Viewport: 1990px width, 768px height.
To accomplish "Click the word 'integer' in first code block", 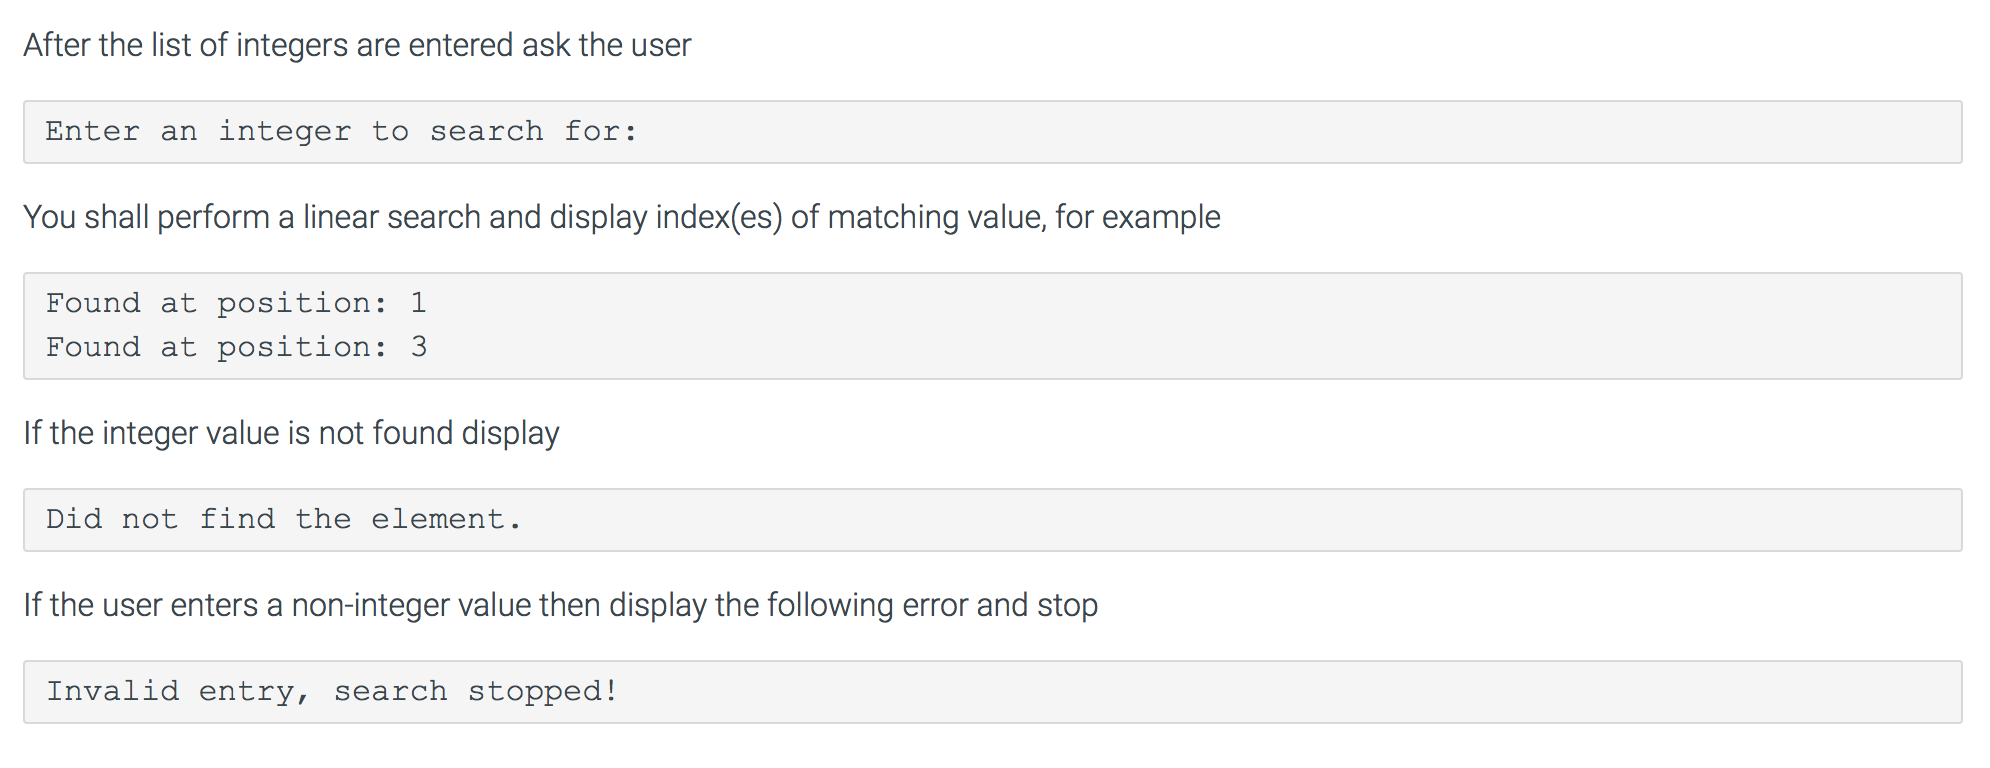I will (x=285, y=132).
